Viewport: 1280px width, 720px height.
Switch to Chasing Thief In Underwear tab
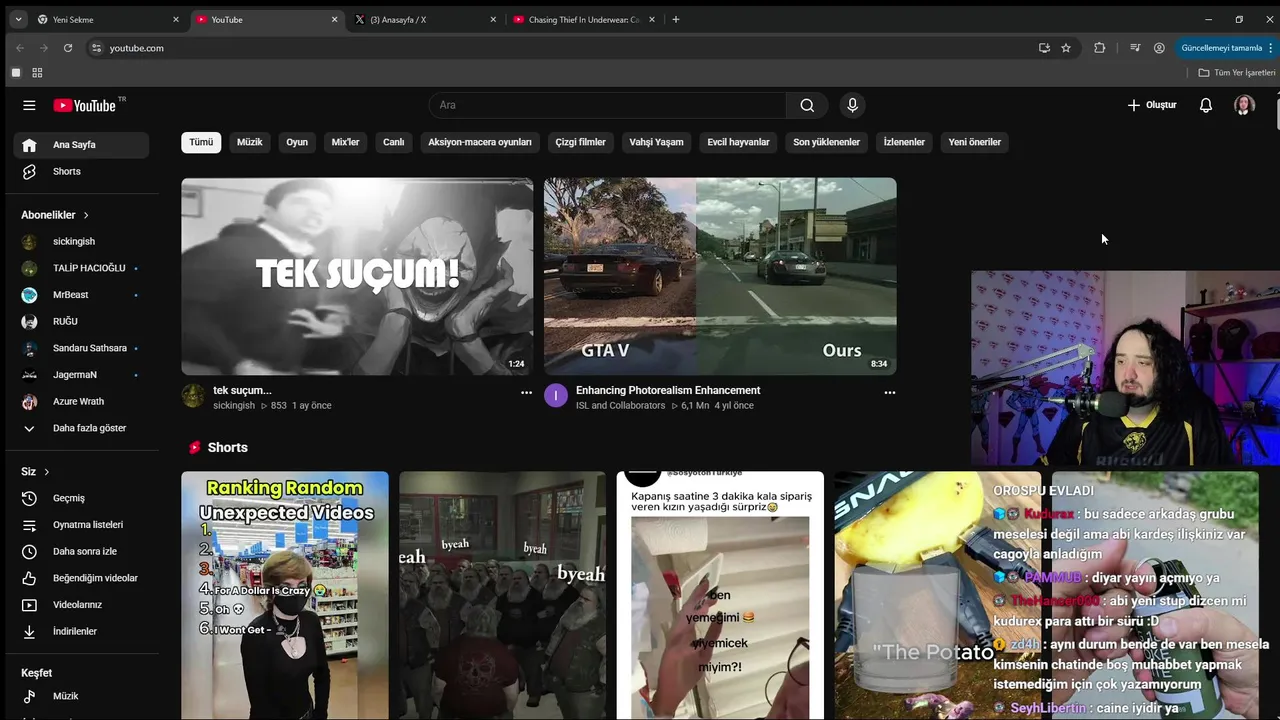(x=583, y=19)
